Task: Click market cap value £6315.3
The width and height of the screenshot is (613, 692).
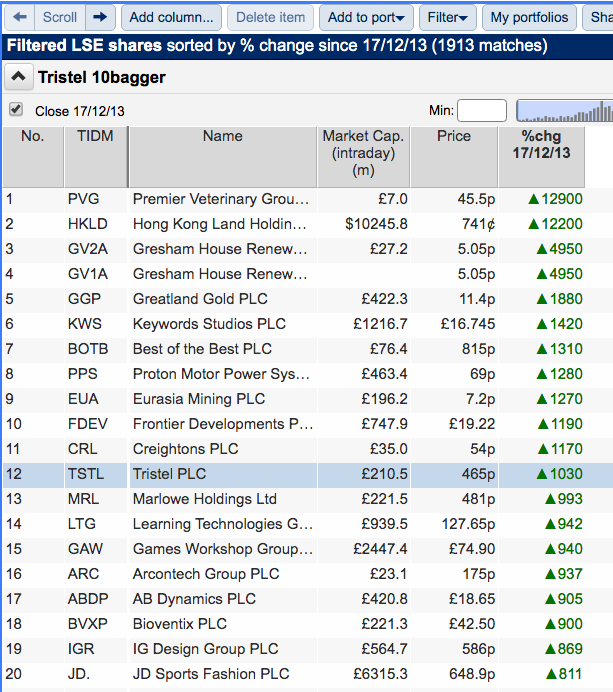Action: [380, 674]
